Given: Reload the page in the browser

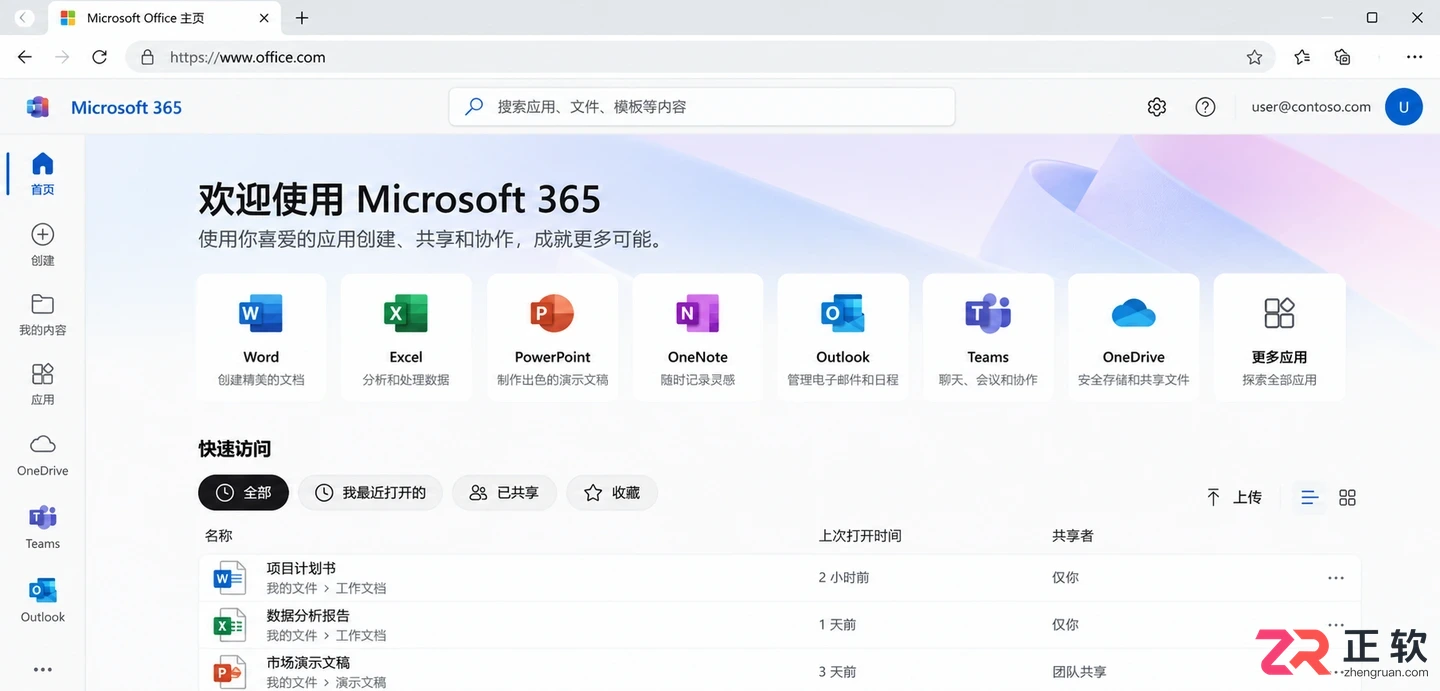Looking at the screenshot, I should (x=99, y=57).
